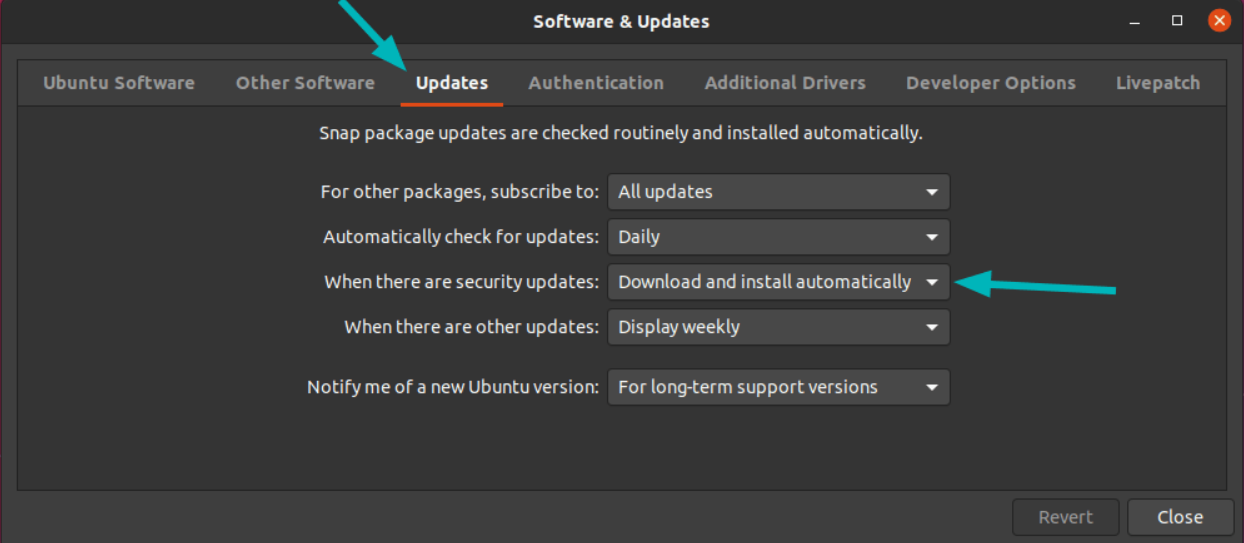Screen dimensions: 1244x543
Task: Expand the 'Display weekly' other updates dropdown
Action: click(778, 327)
